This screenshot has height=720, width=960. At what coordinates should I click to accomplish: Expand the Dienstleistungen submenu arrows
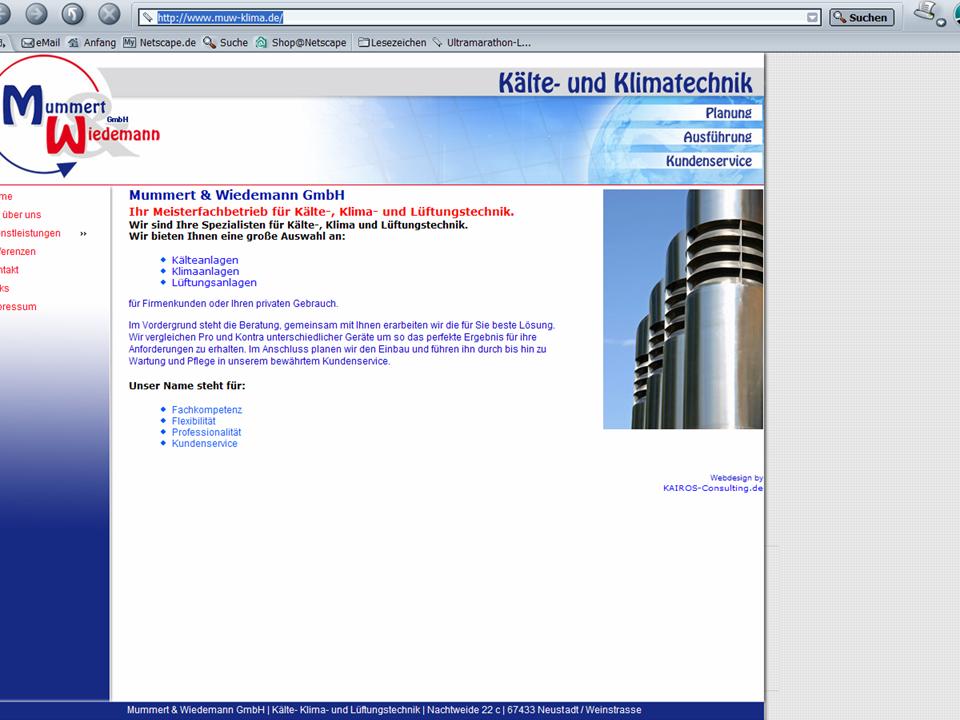point(83,234)
